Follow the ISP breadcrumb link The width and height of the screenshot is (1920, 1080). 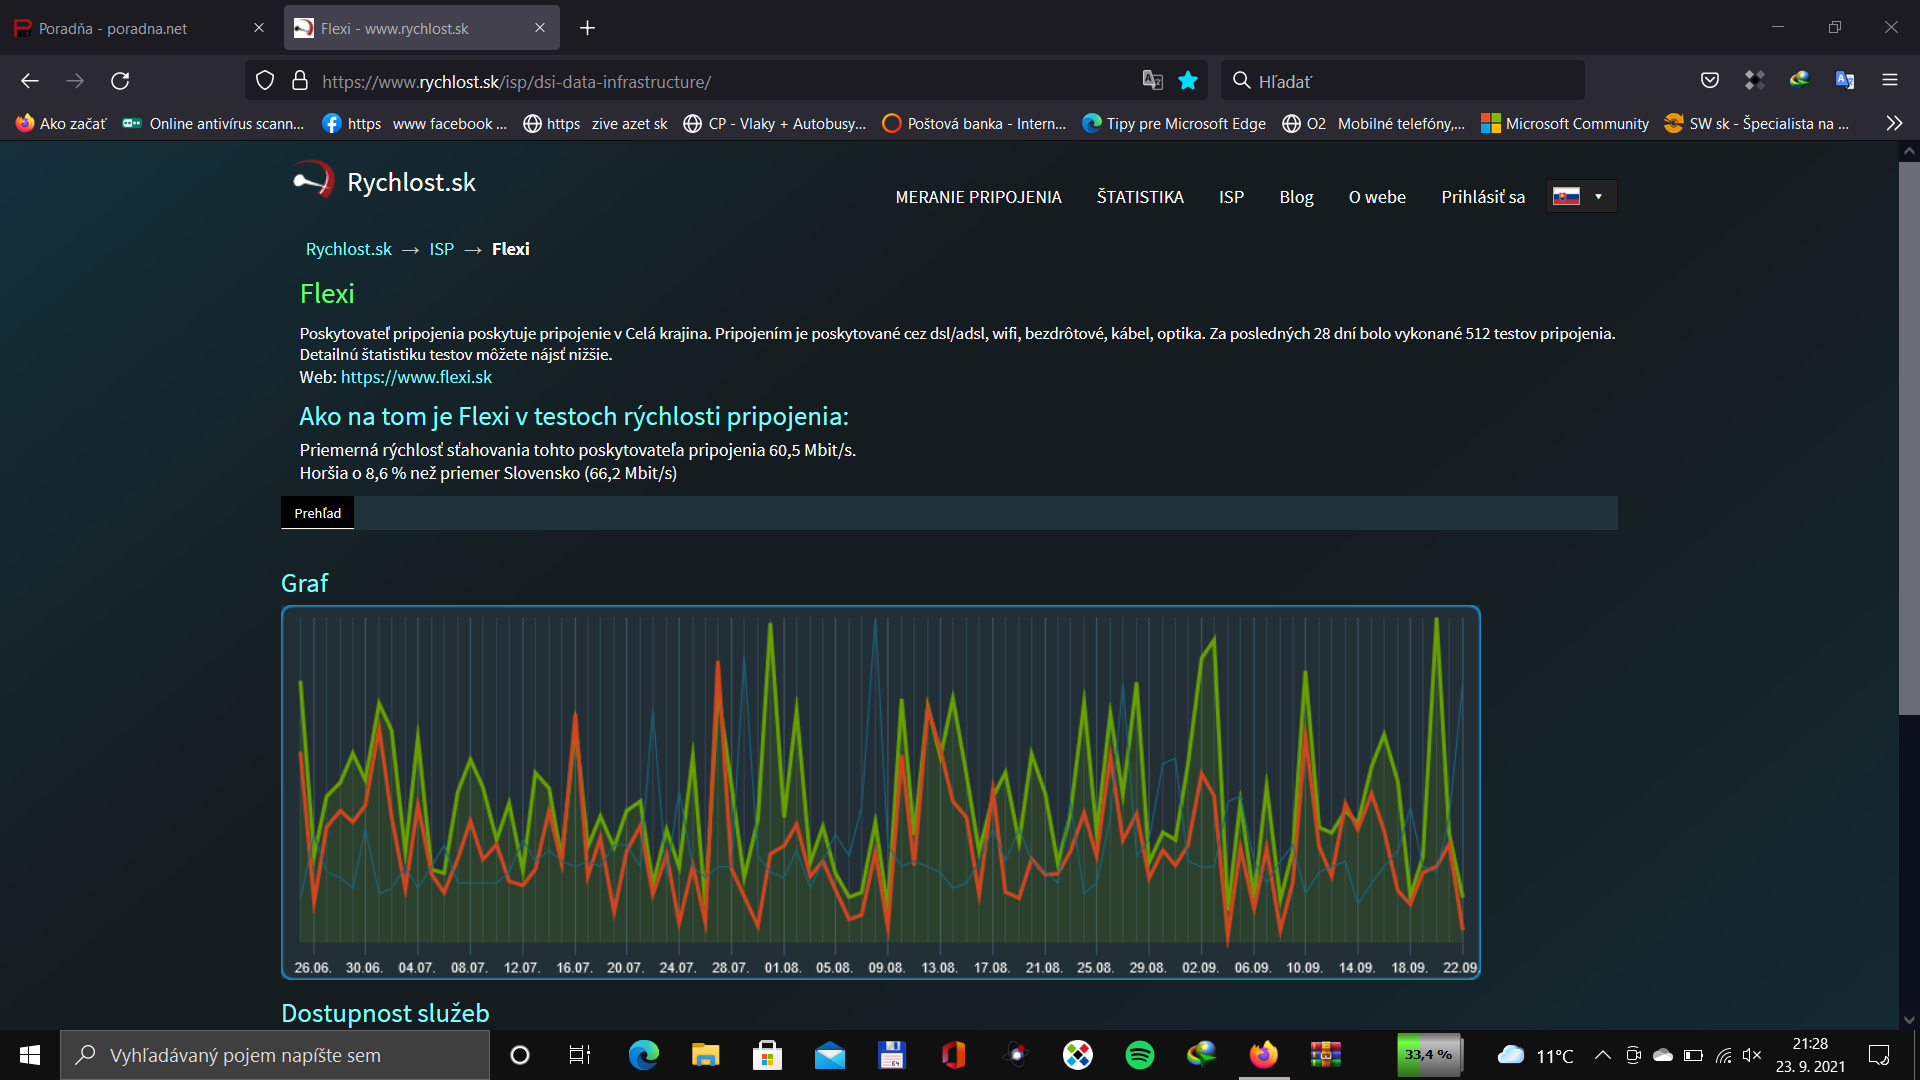click(x=441, y=249)
